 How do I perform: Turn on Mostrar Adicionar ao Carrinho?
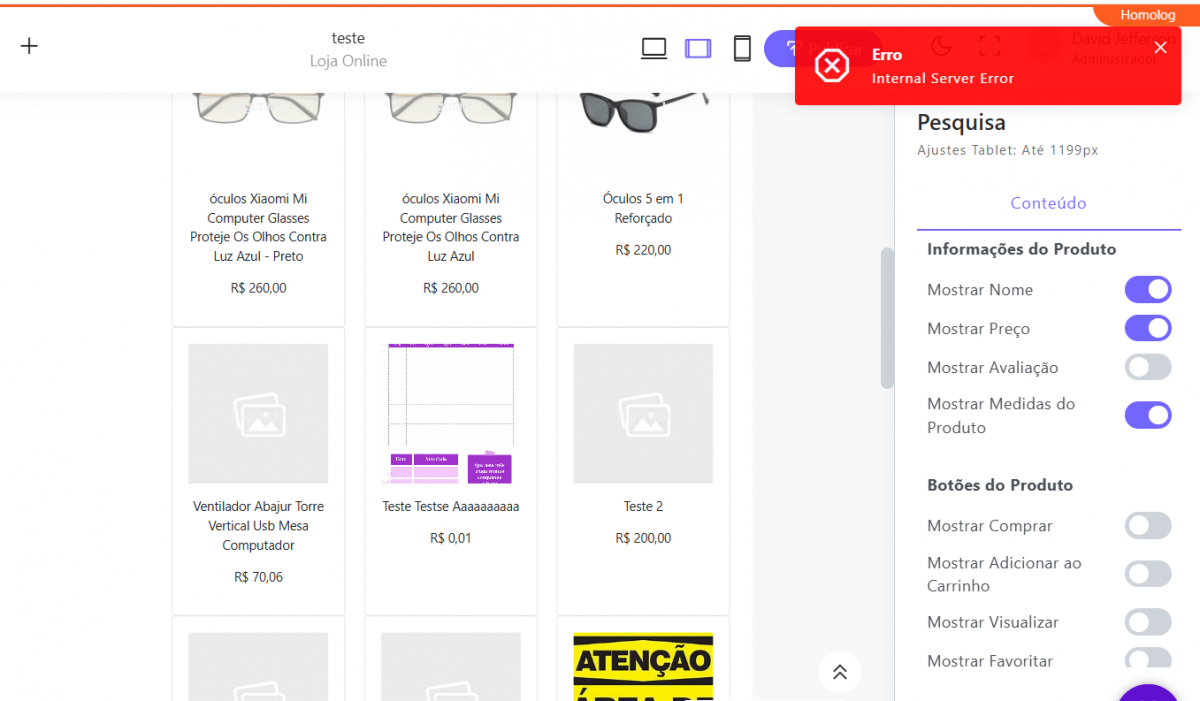coord(1148,574)
